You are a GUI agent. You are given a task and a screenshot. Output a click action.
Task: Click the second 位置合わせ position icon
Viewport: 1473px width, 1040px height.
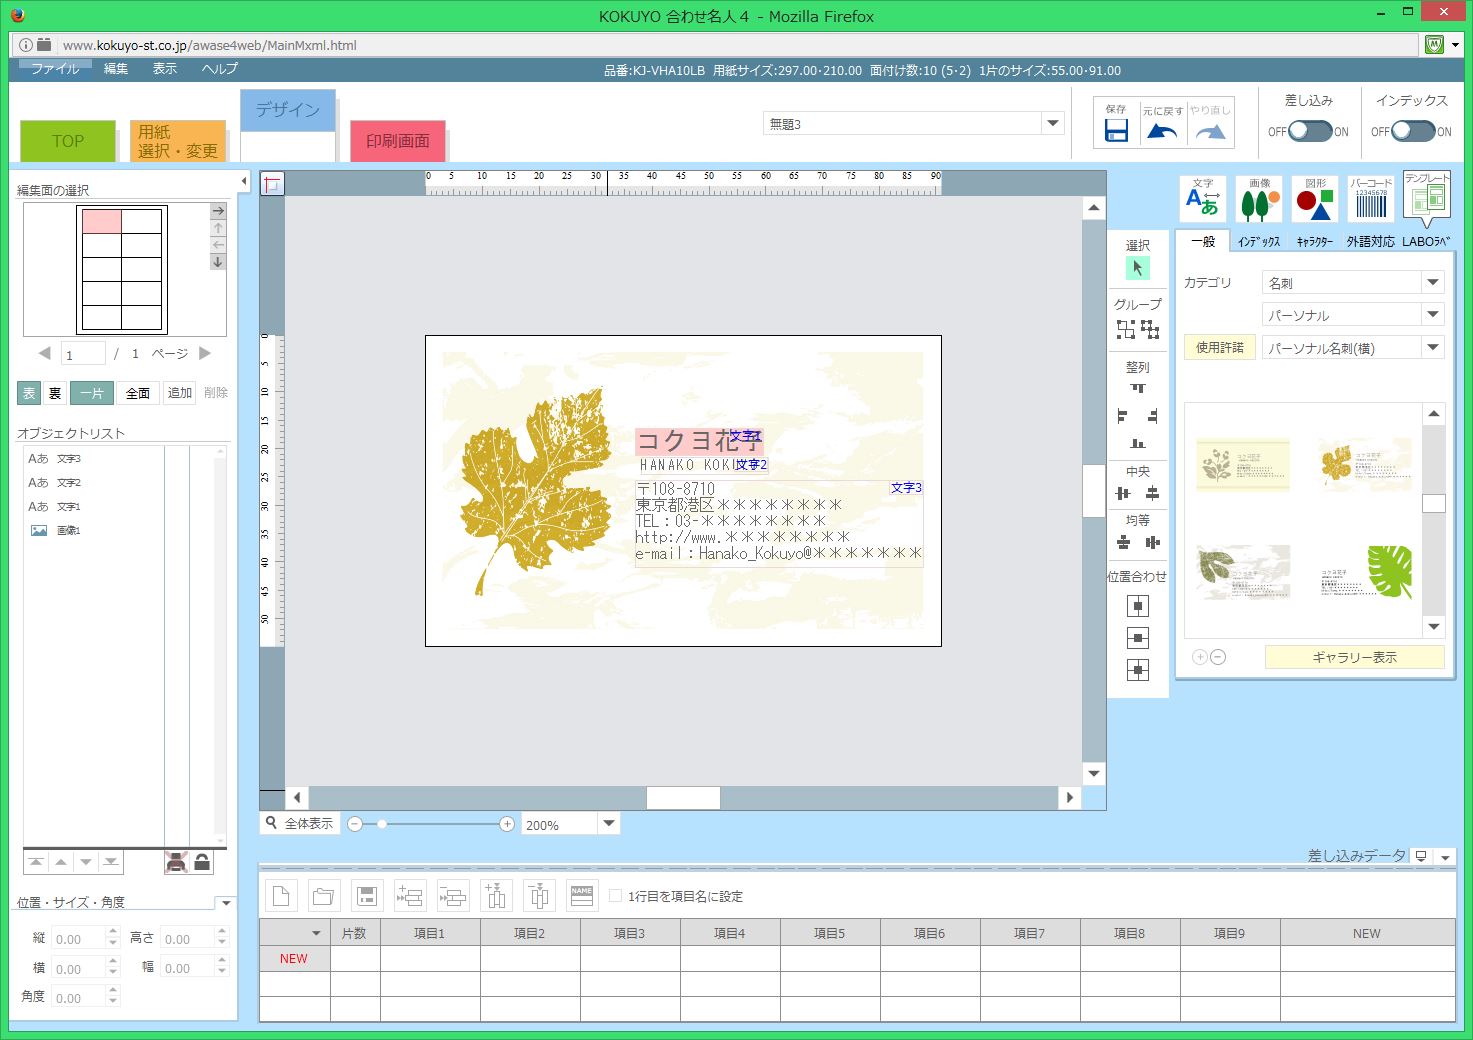(x=1137, y=638)
